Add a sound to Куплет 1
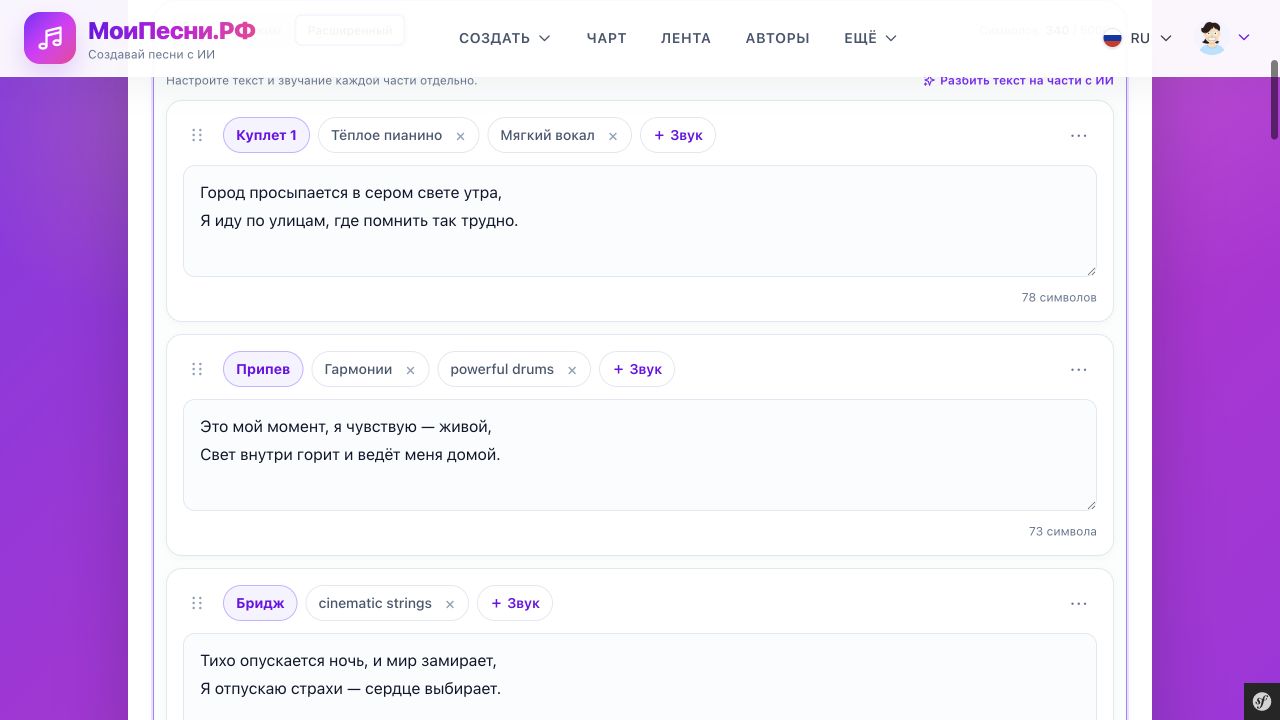This screenshot has width=1280, height=720. click(678, 135)
